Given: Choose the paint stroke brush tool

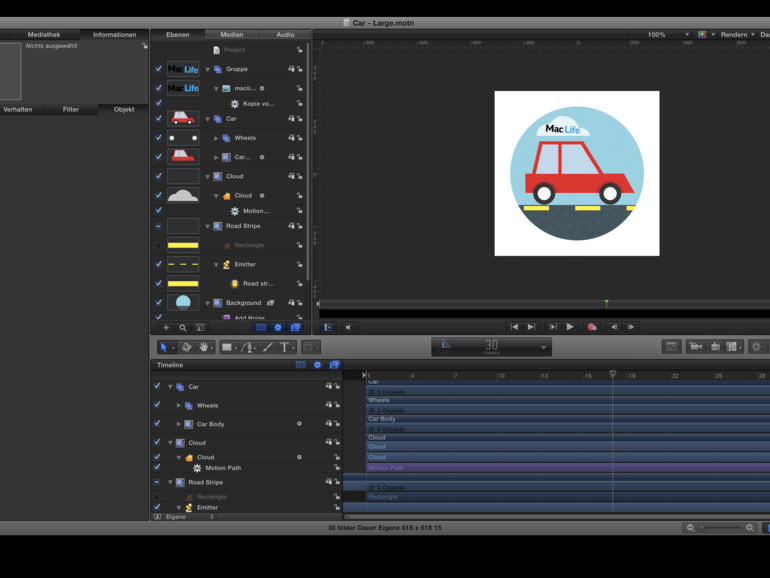Looking at the screenshot, I should 268,347.
